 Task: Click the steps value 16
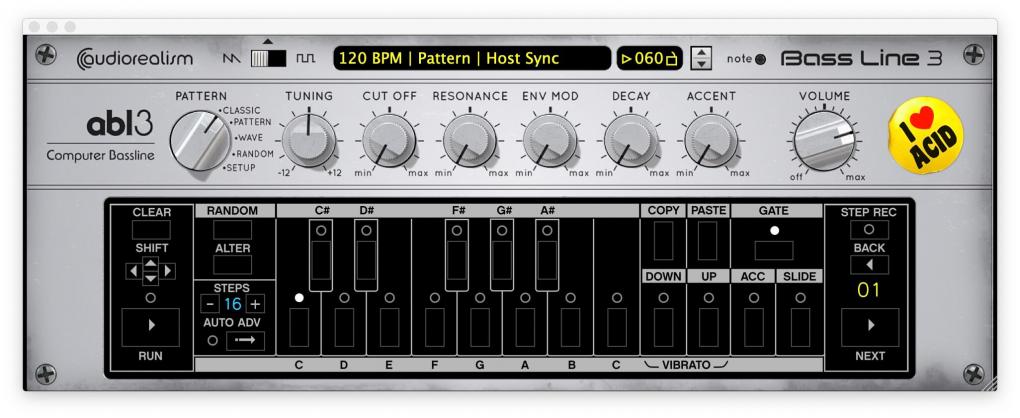pos(233,304)
